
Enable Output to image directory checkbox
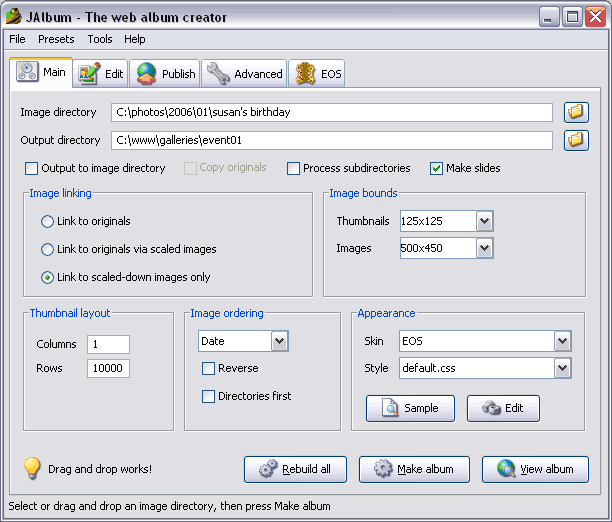pos(31,168)
